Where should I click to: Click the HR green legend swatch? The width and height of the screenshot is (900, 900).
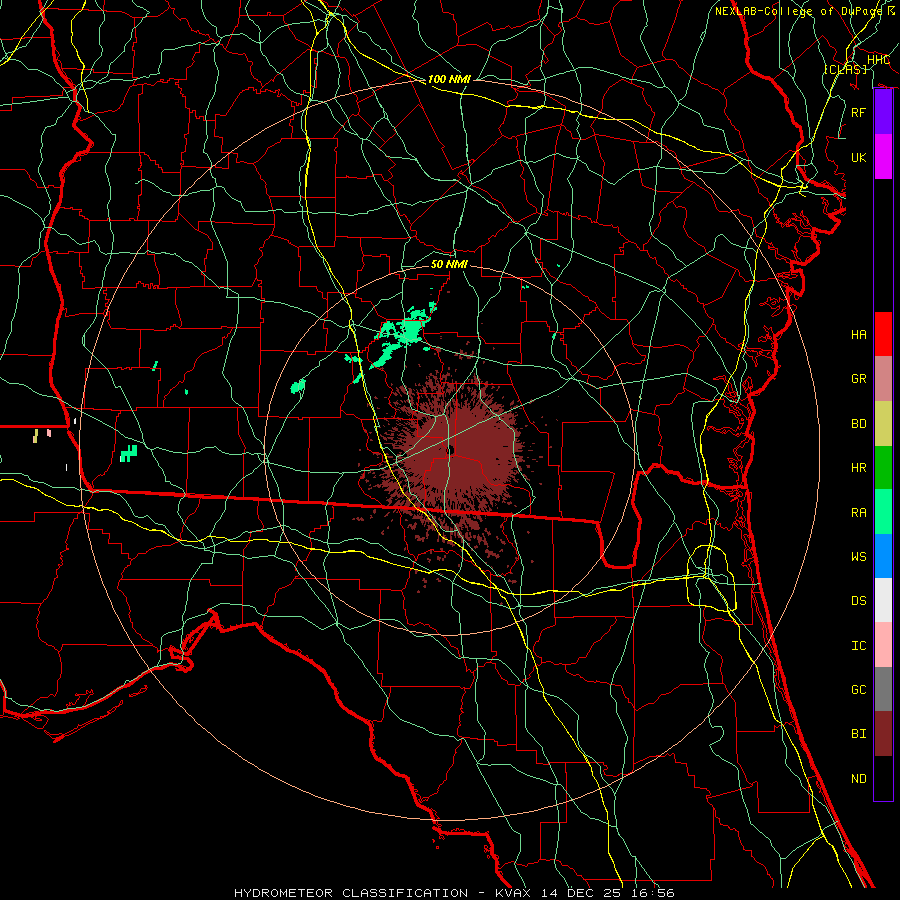coord(883,468)
